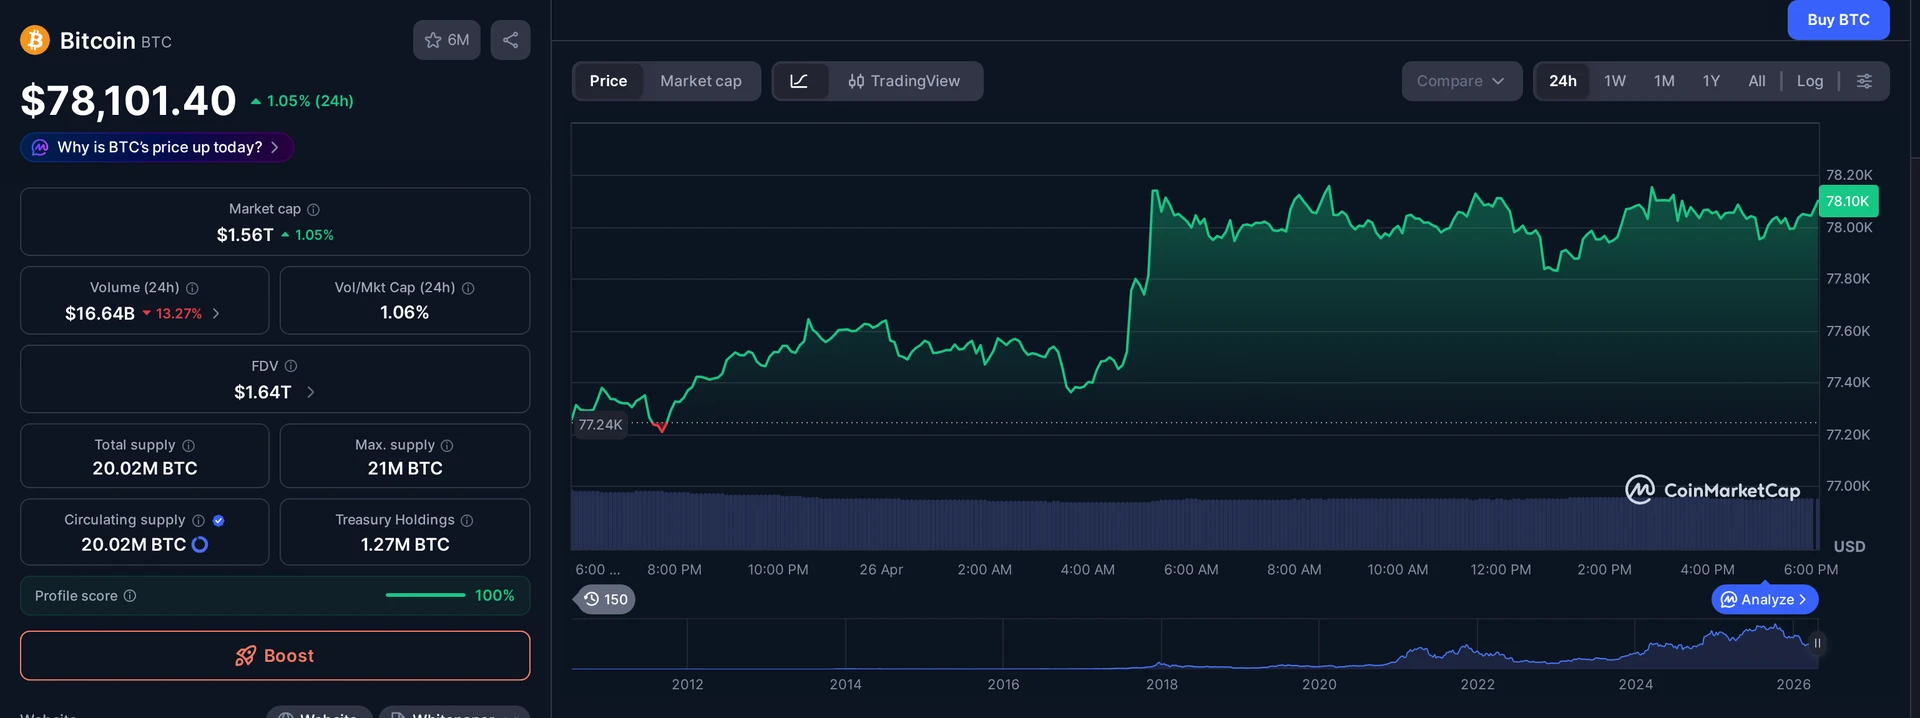Click the Bitcoin orange logo icon
This screenshot has width=1920, height=718.
tap(35, 40)
